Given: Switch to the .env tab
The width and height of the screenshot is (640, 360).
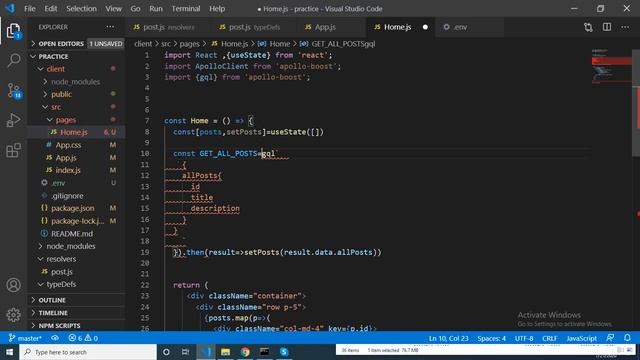Looking at the screenshot, I should tap(469, 27).
